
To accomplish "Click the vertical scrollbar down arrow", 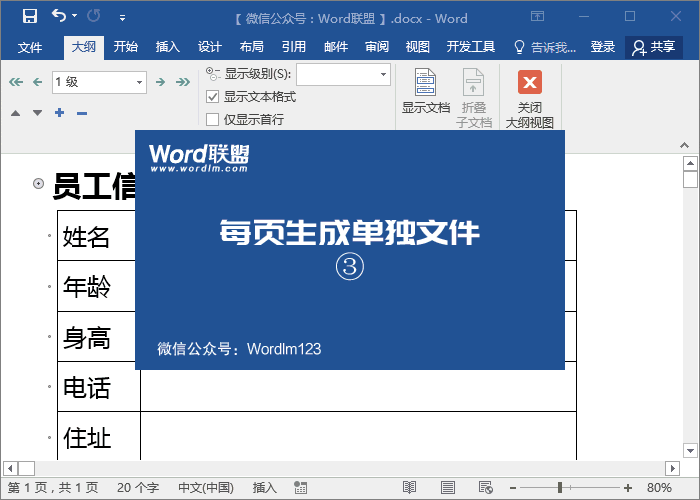I will coord(690,450).
